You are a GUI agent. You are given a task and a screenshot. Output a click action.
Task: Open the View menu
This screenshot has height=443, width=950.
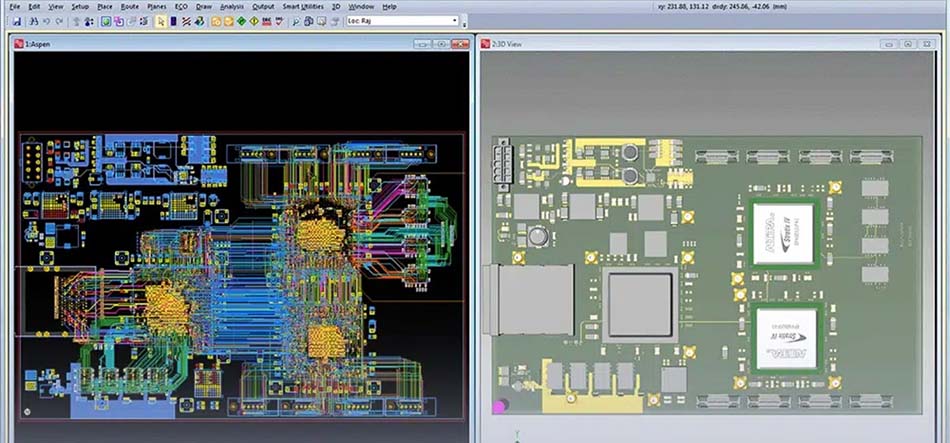tap(56, 7)
